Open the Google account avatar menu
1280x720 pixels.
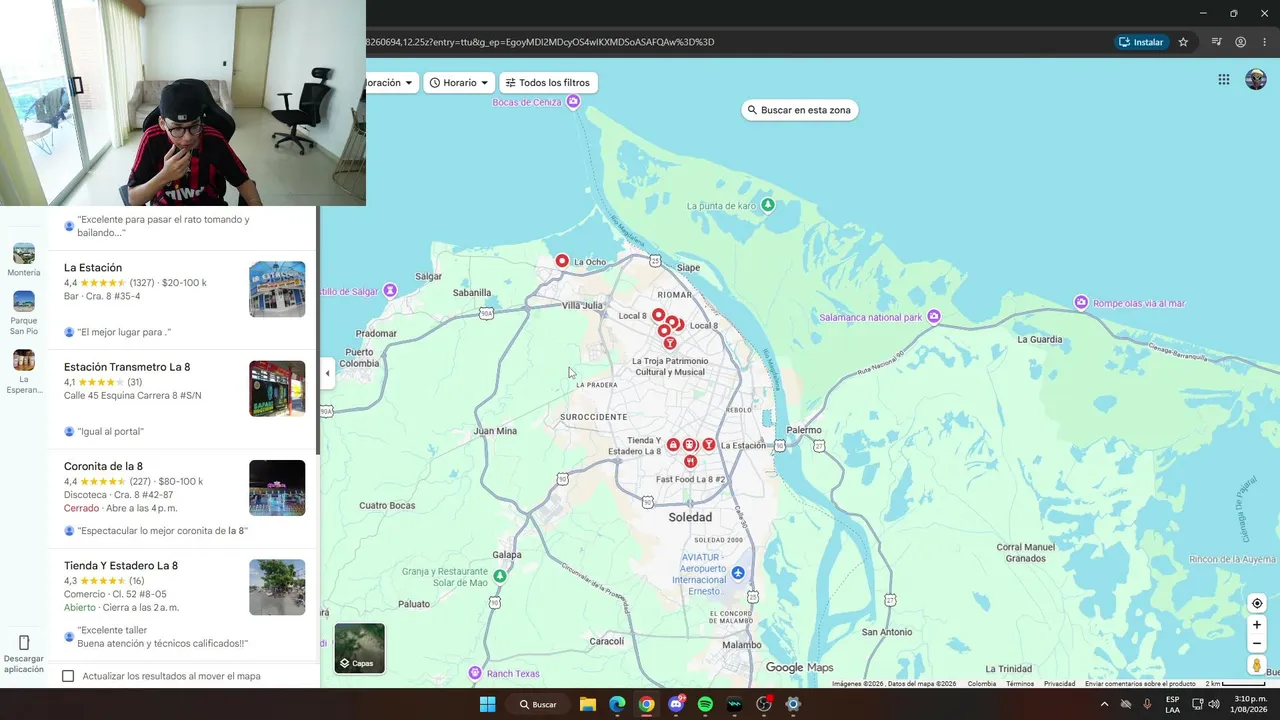click(1256, 80)
